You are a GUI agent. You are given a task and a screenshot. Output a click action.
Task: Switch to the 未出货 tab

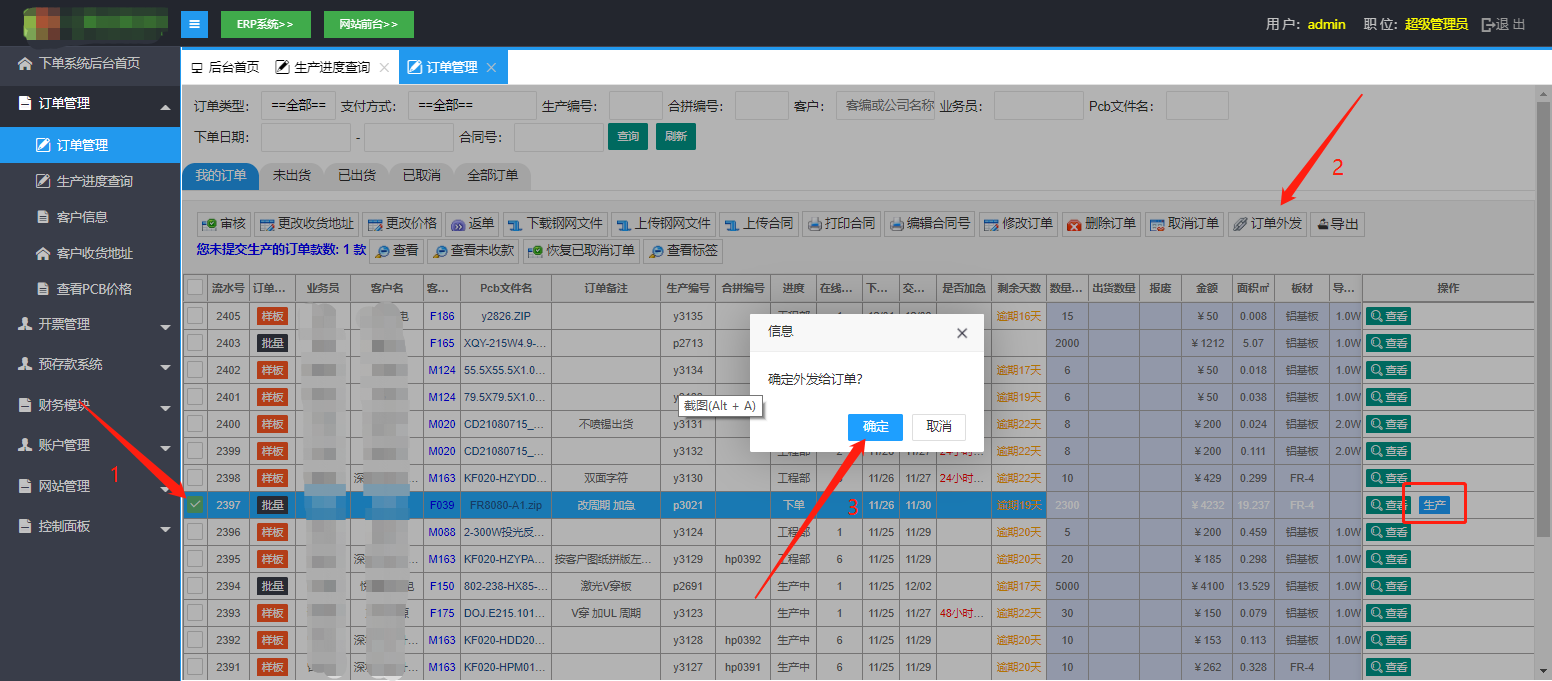(x=291, y=175)
